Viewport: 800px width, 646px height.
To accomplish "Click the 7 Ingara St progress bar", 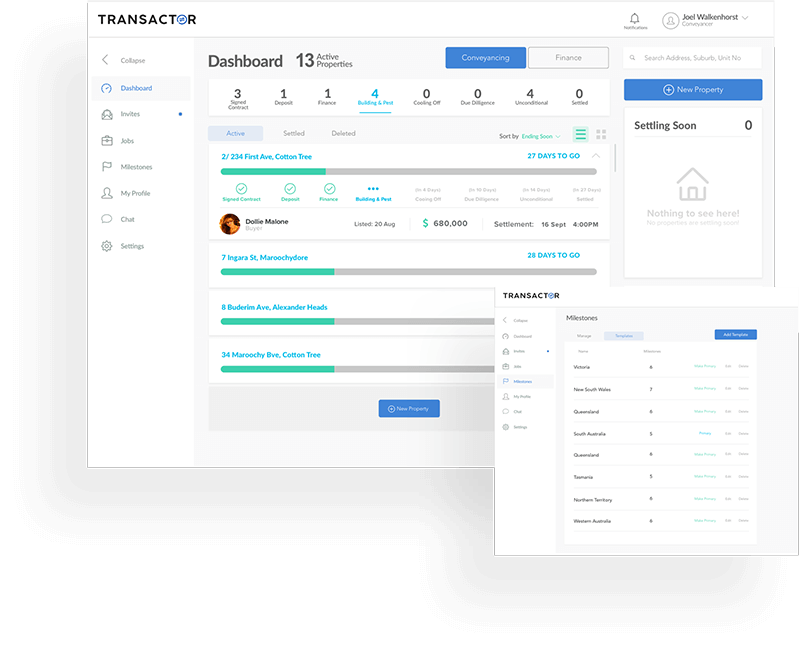I will (x=408, y=272).
